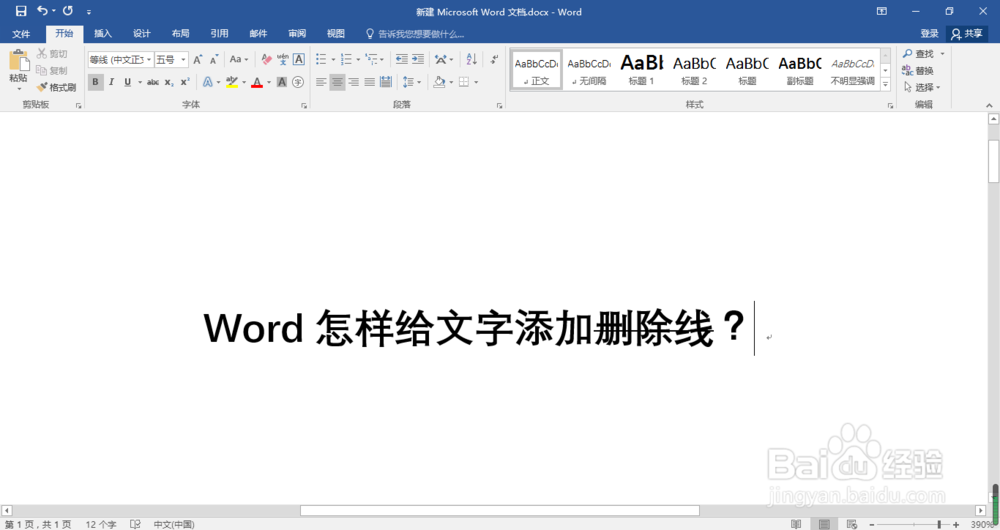1000x530 pixels.
Task: Open the change case Aa dropdown
Action: (239, 59)
